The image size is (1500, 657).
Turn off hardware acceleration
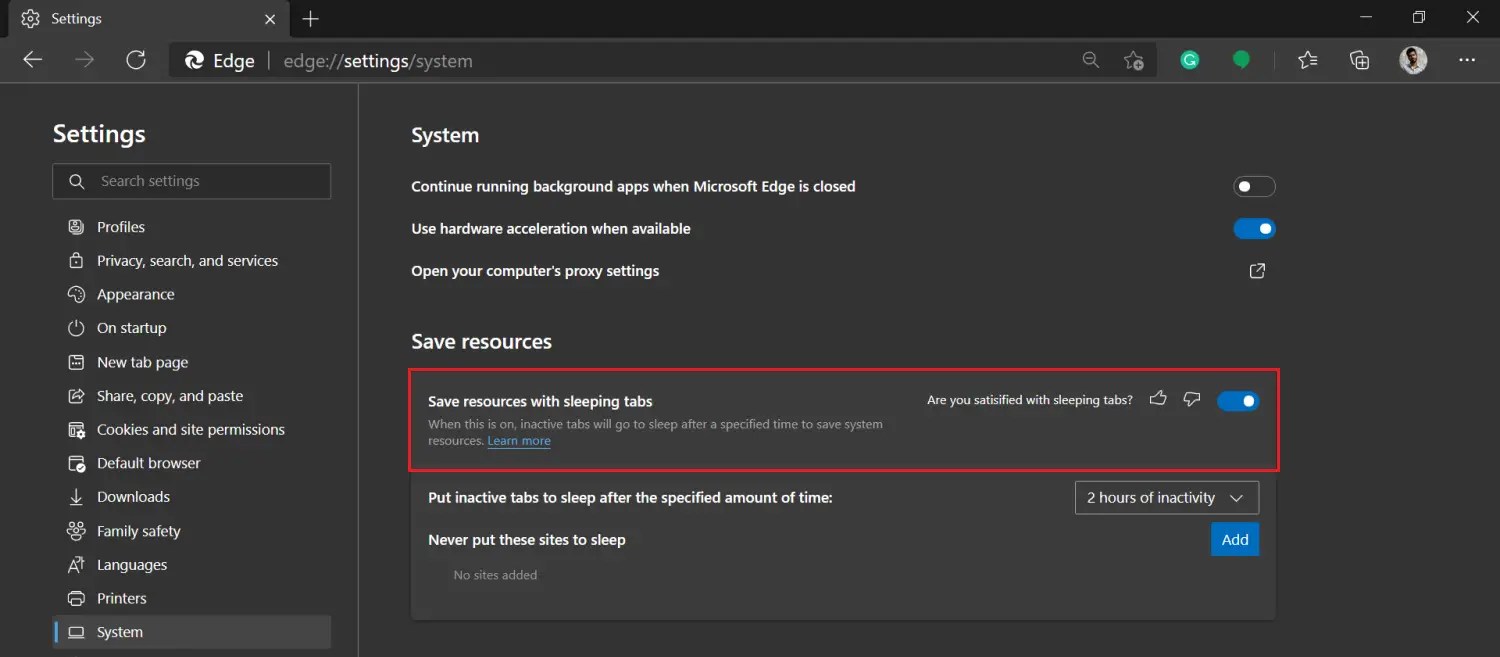pos(1254,228)
